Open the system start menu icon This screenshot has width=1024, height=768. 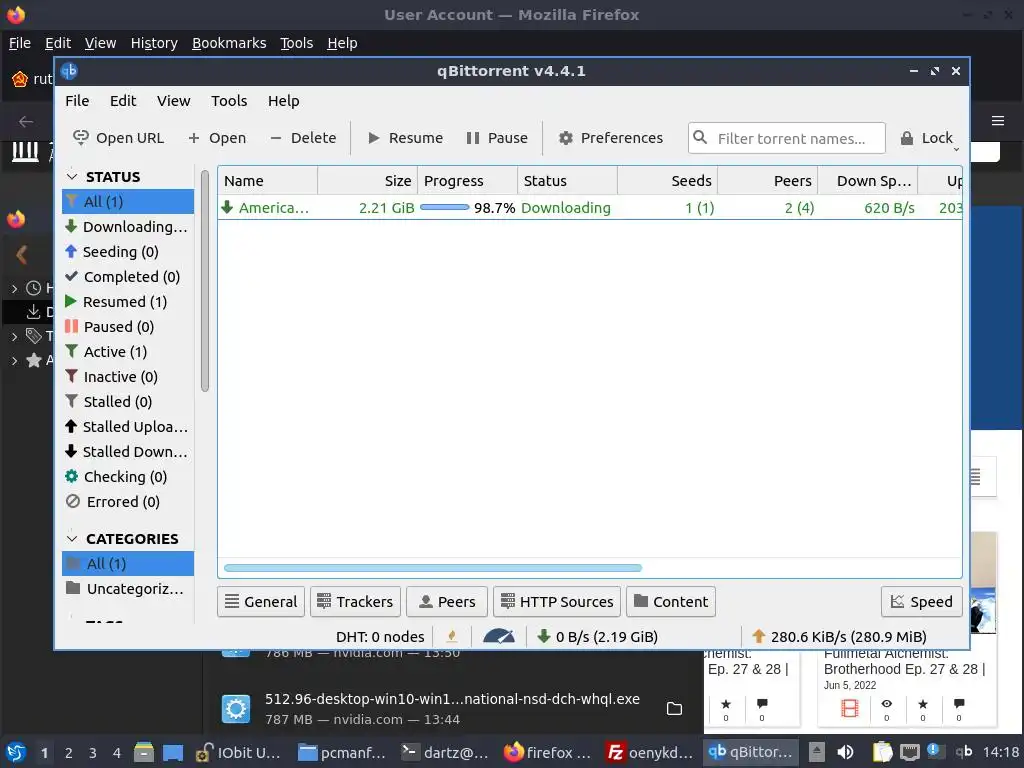pyautogui.click(x=16, y=753)
